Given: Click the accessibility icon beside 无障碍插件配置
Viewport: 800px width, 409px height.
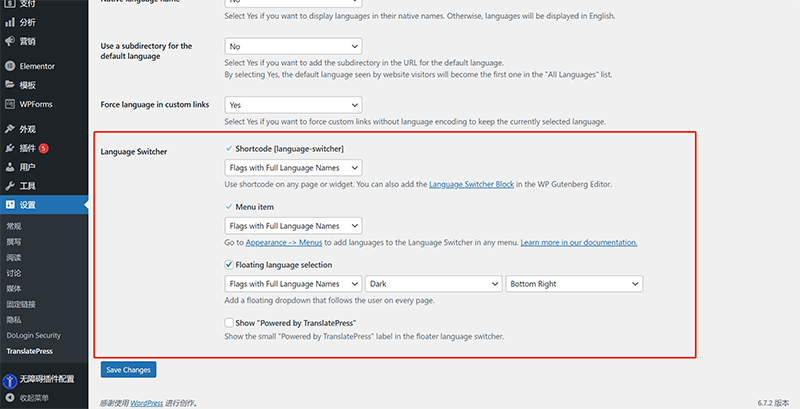Looking at the screenshot, I should [x=10, y=380].
